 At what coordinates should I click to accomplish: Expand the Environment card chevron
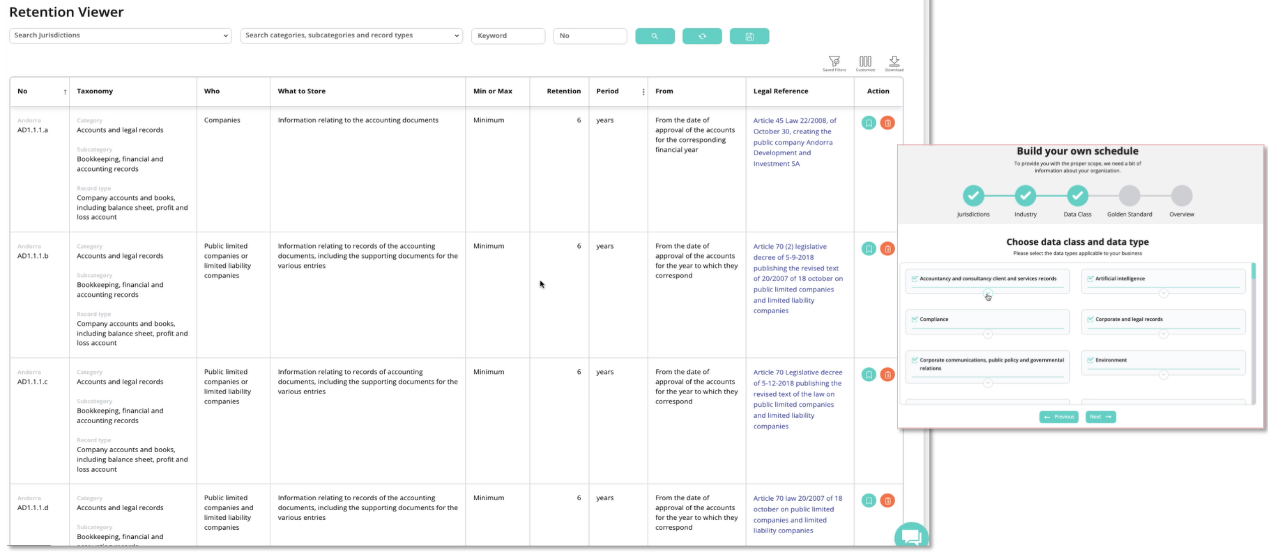click(1164, 375)
